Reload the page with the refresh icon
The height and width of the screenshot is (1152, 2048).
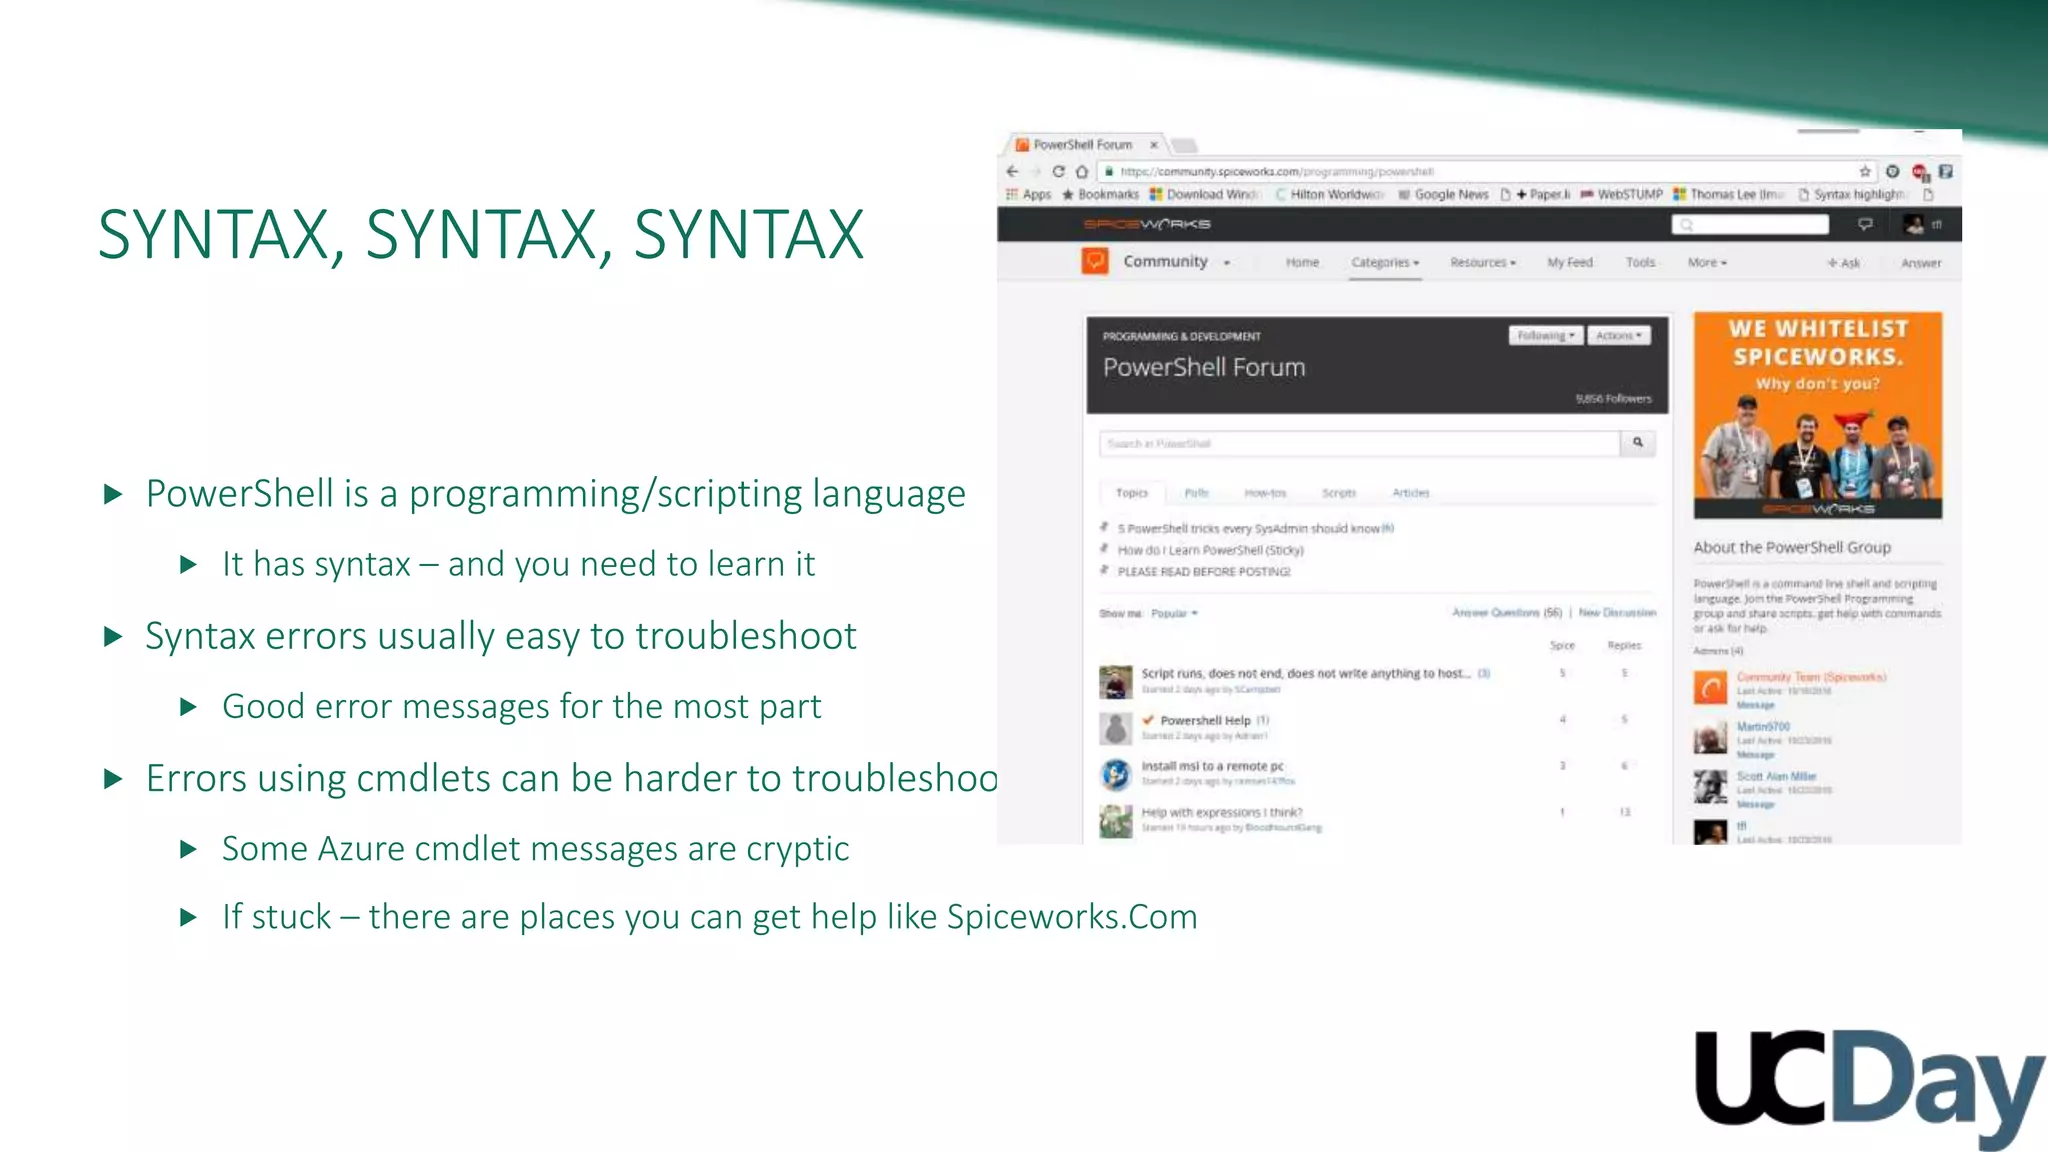tap(1058, 171)
